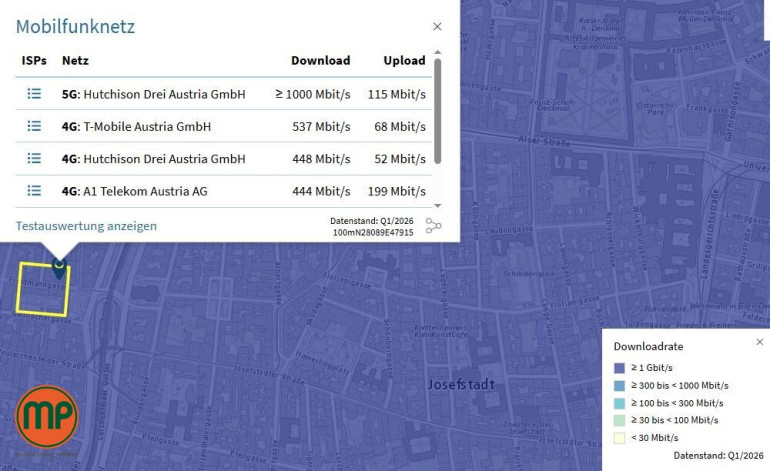Image resolution: width=770 pixels, height=471 pixels.
Task: Click the Upload column header
Action: click(404, 60)
